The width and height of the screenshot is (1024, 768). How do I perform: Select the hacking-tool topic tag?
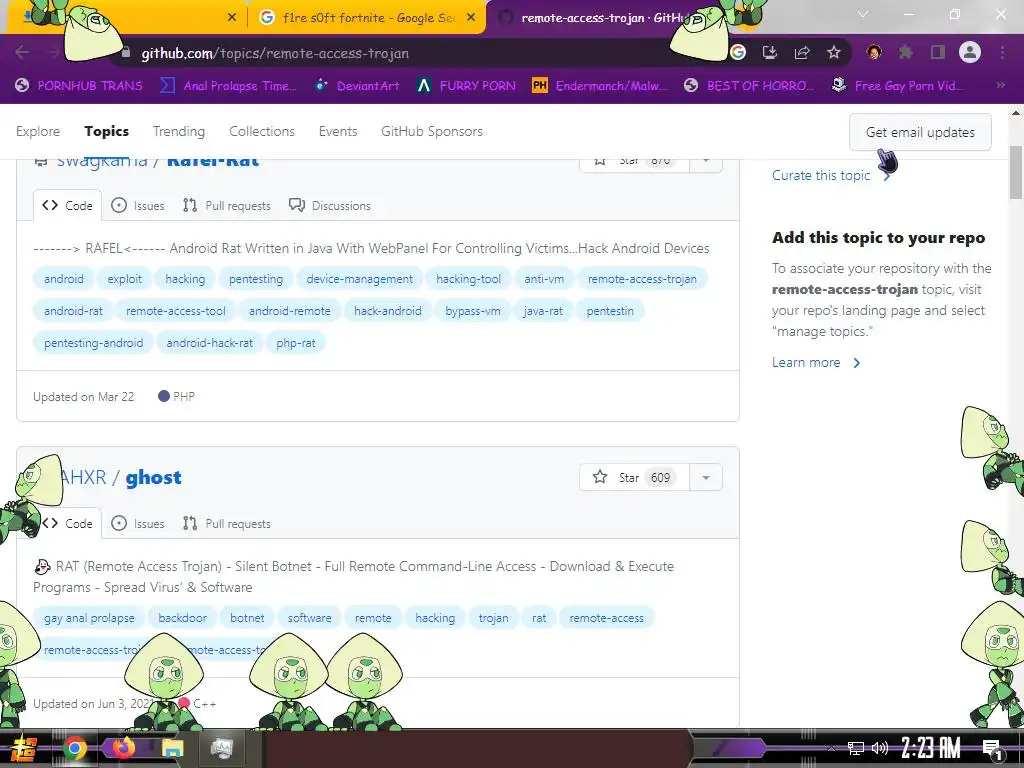[468, 279]
